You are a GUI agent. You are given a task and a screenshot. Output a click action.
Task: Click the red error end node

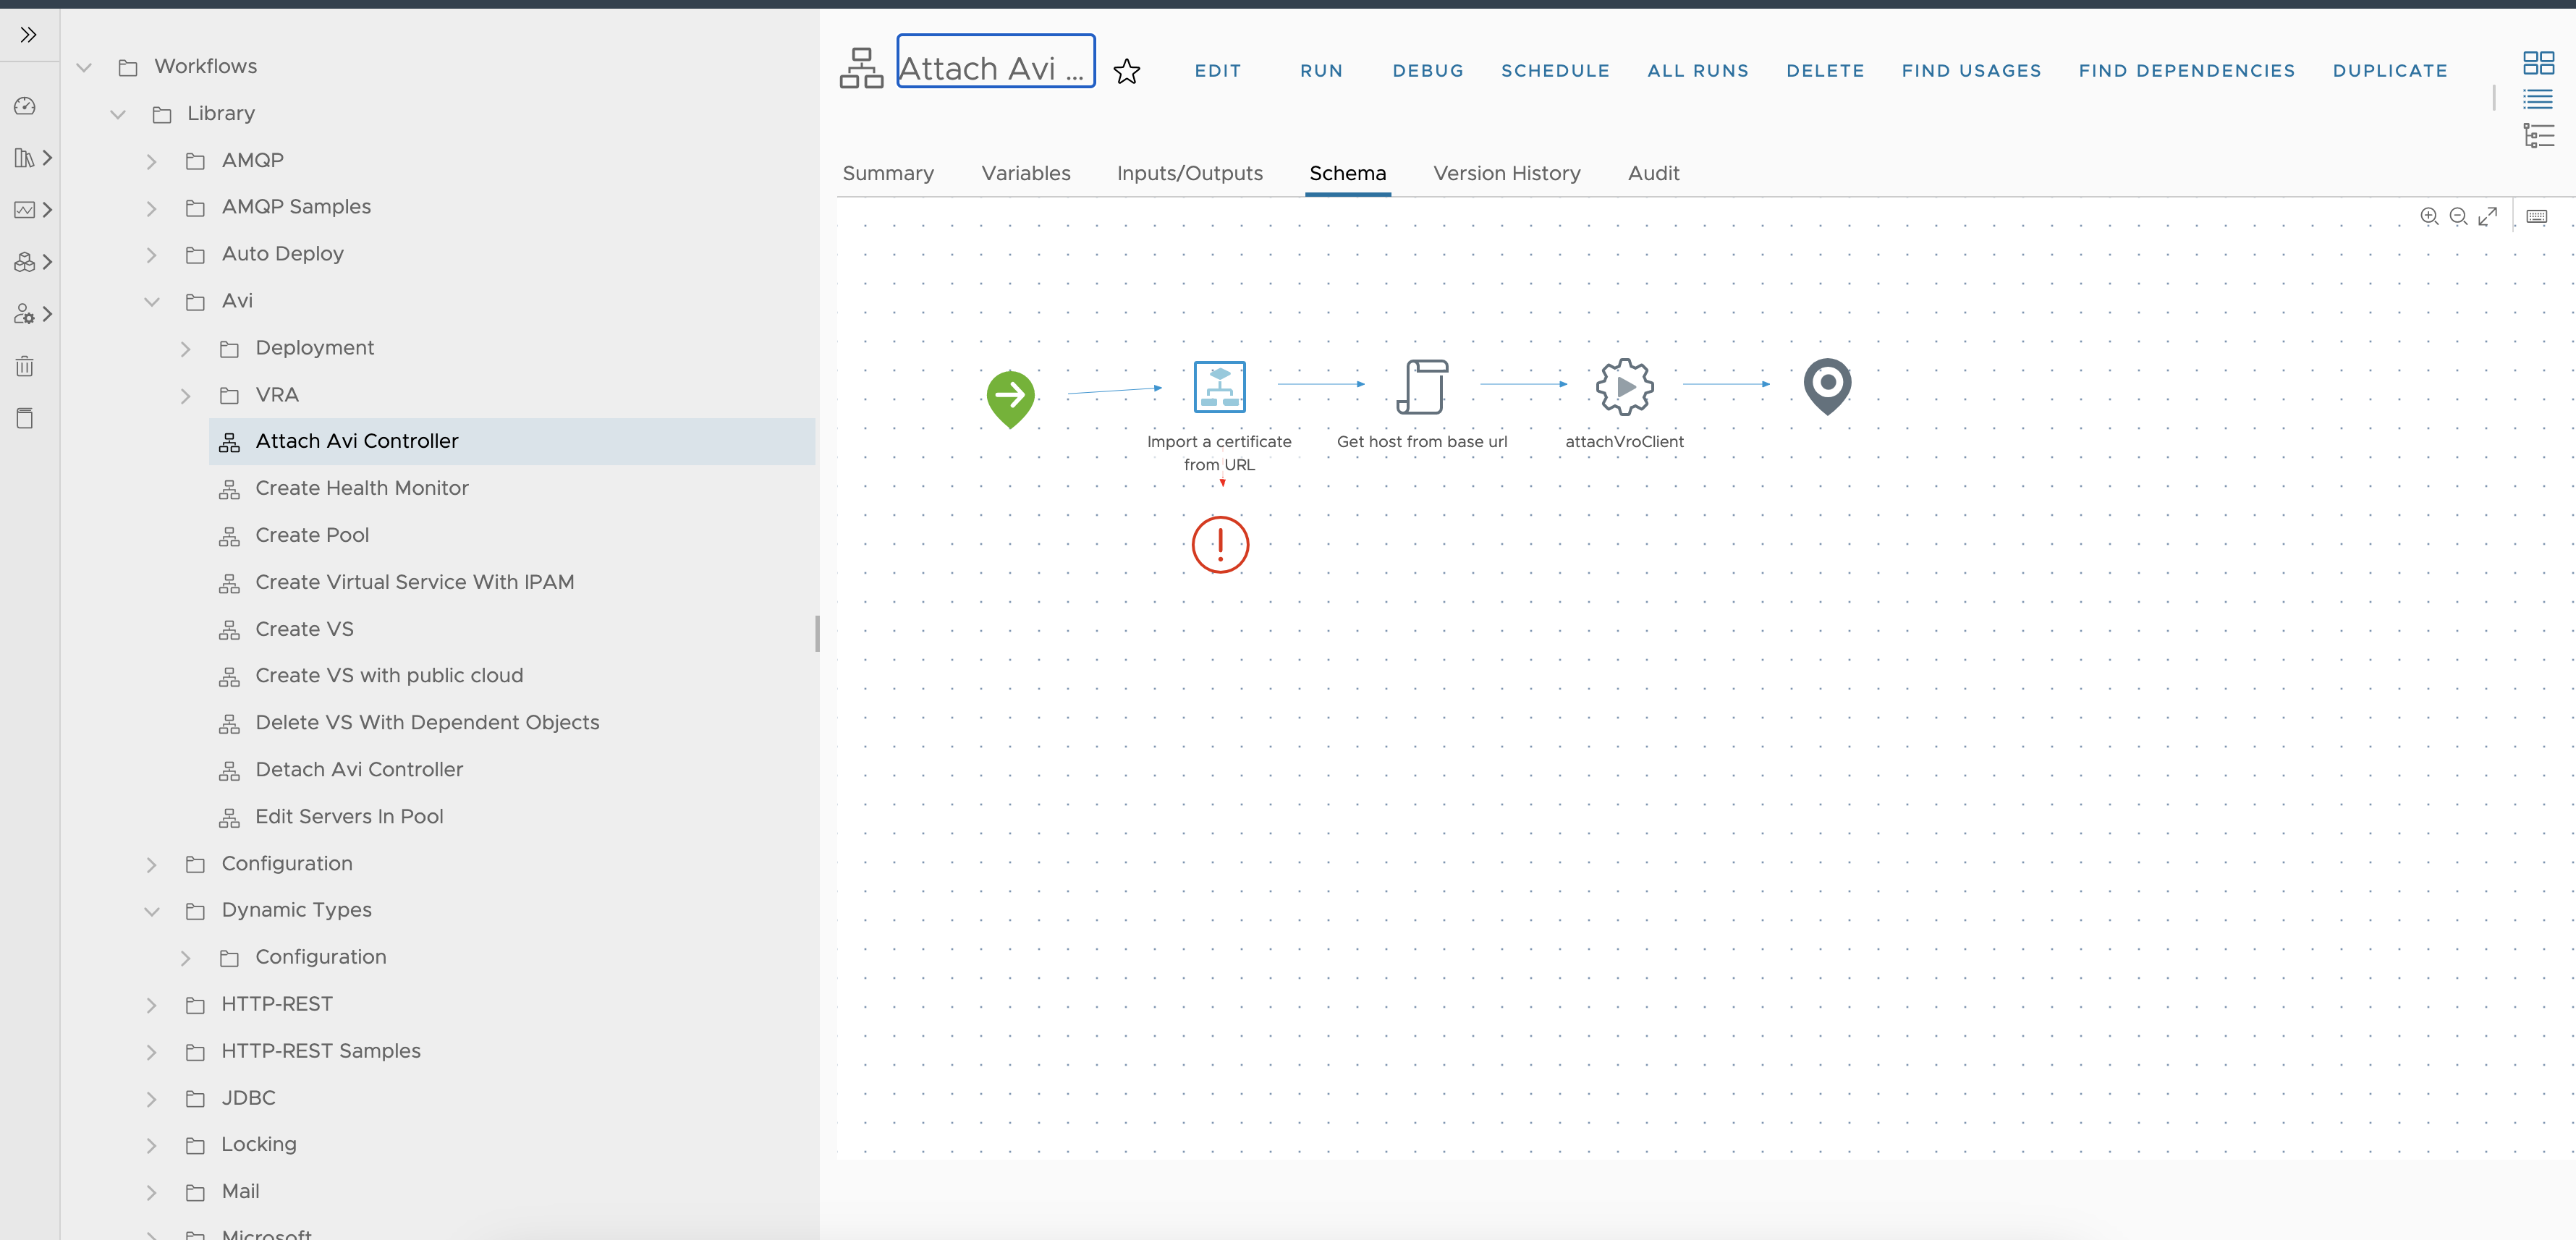[x=1220, y=544]
